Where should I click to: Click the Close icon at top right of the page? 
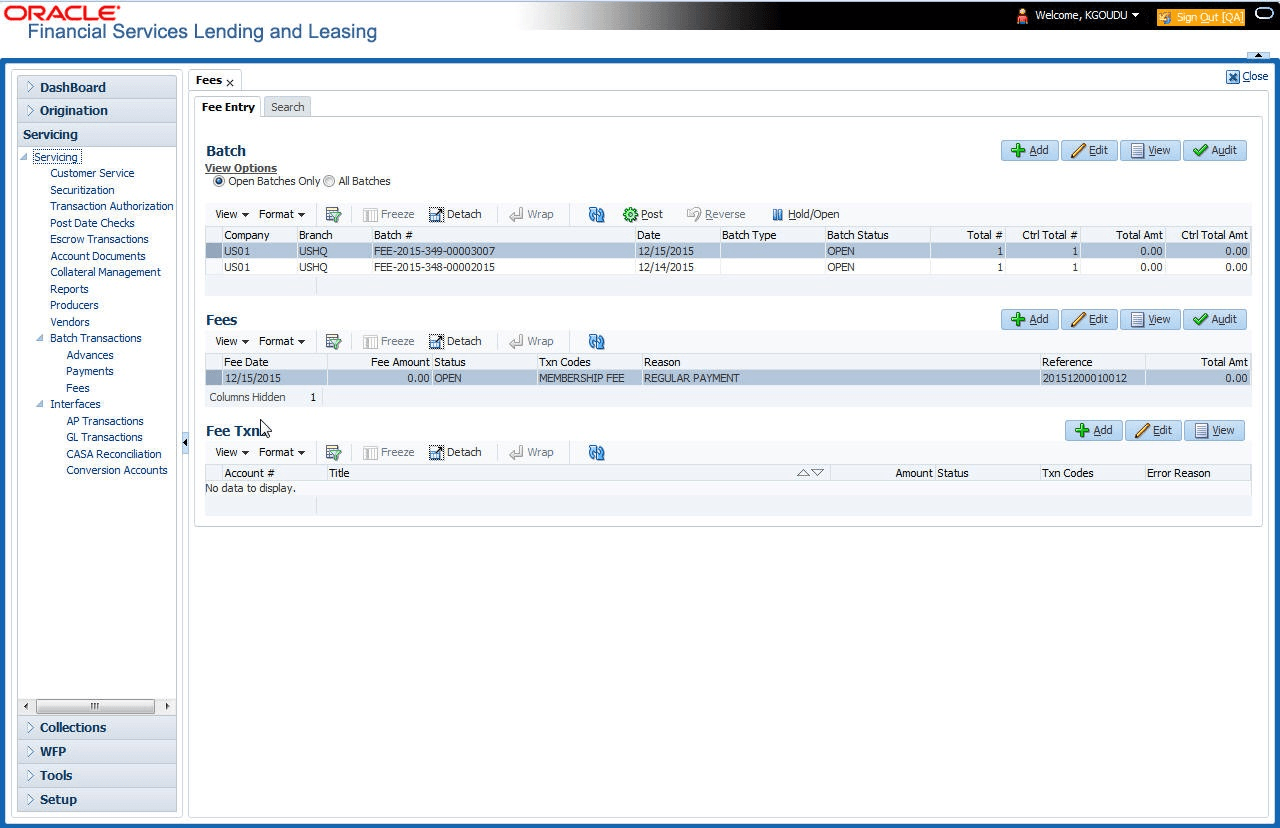(x=1247, y=76)
